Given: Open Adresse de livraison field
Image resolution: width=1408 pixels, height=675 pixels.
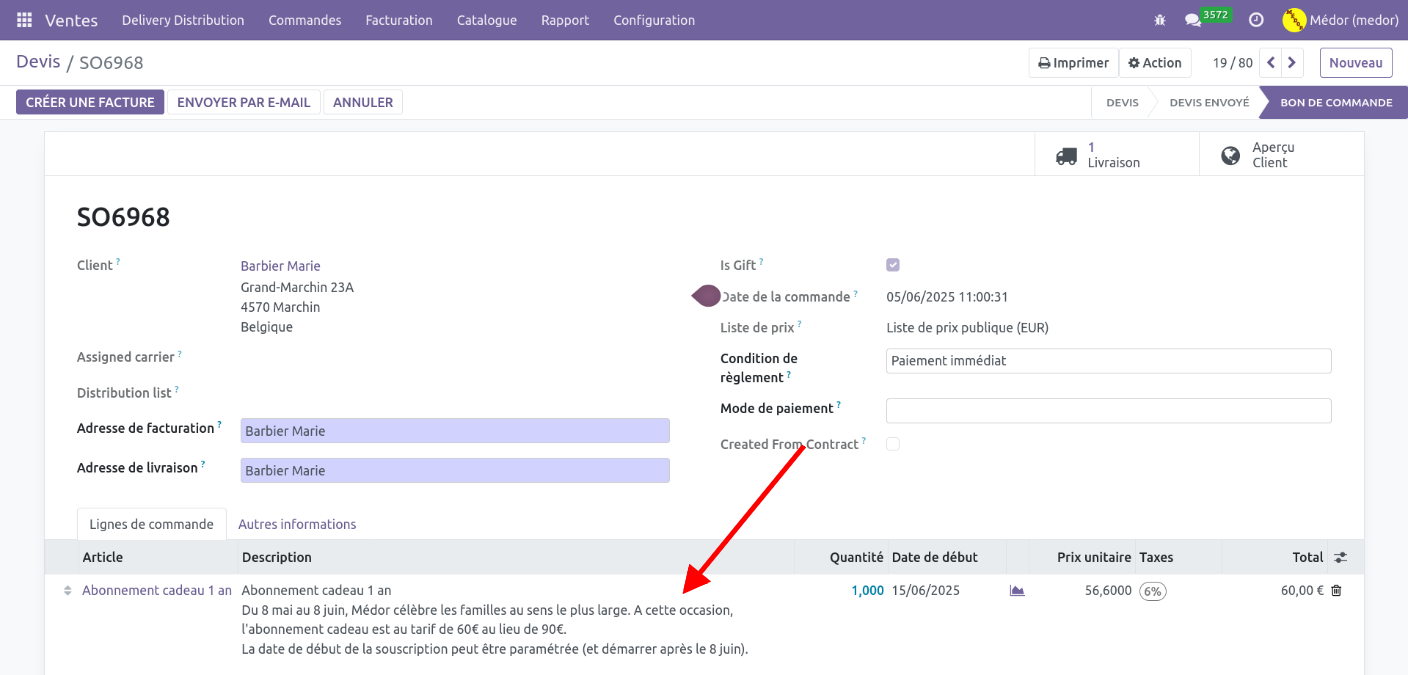Looking at the screenshot, I should tap(455, 471).
